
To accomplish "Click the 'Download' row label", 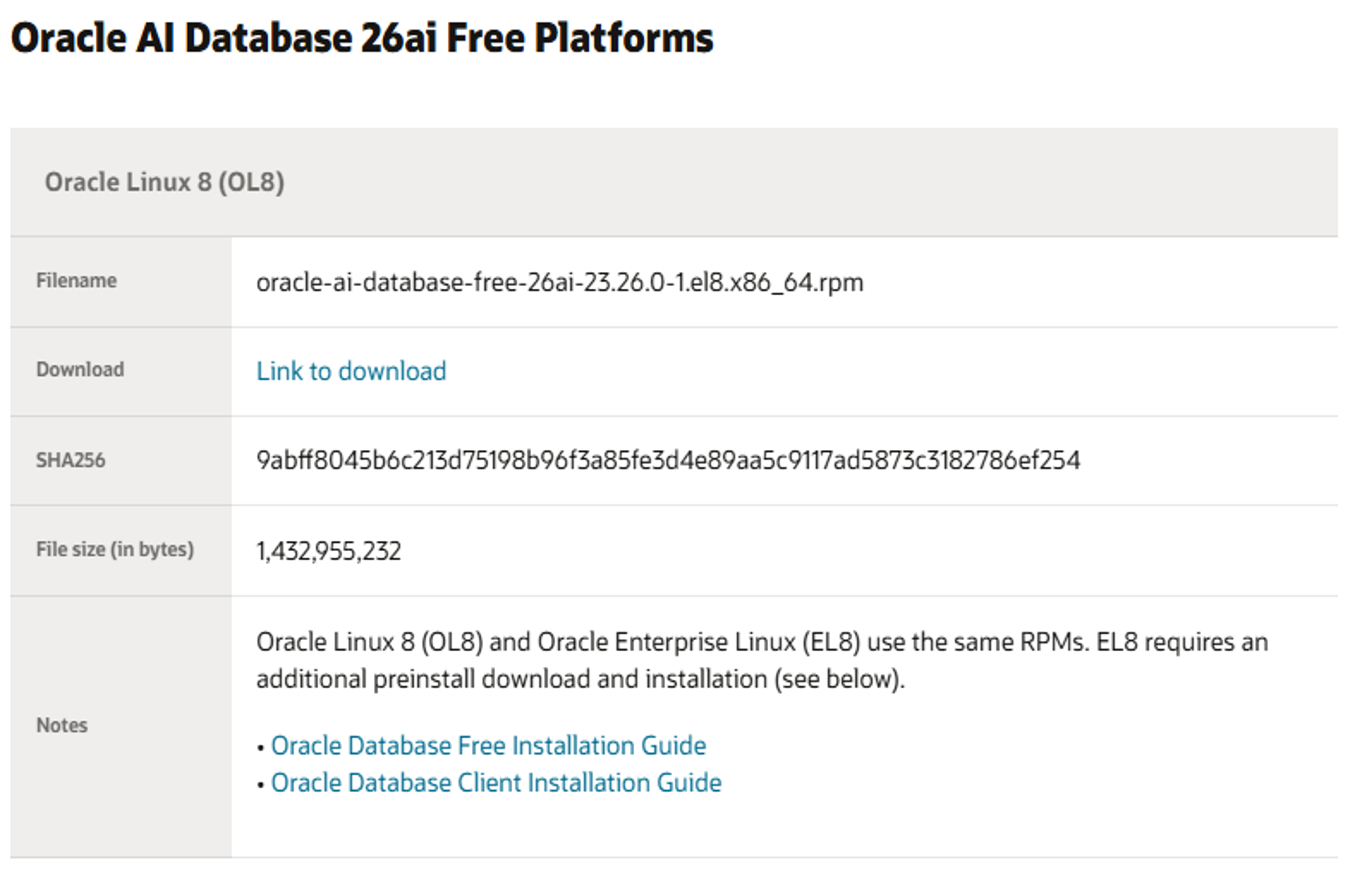I will point(80,369).
